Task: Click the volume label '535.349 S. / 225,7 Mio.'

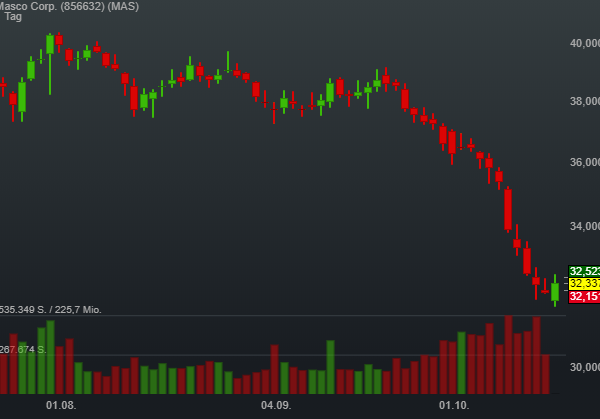Action: [51, 310]
